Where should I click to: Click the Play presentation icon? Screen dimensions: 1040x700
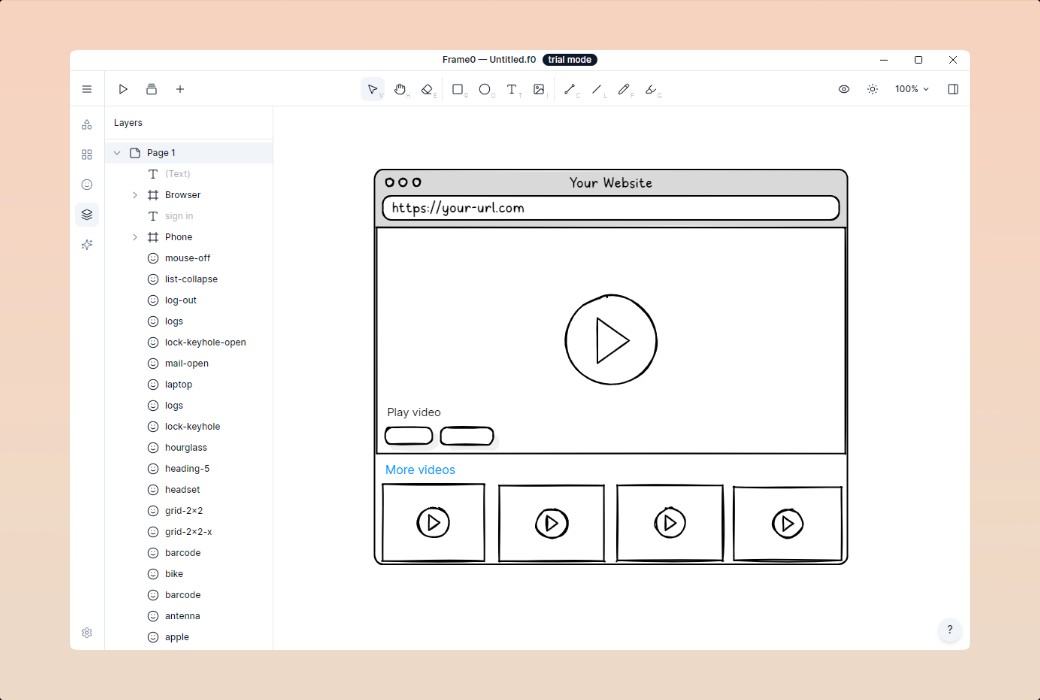point(123,89)
